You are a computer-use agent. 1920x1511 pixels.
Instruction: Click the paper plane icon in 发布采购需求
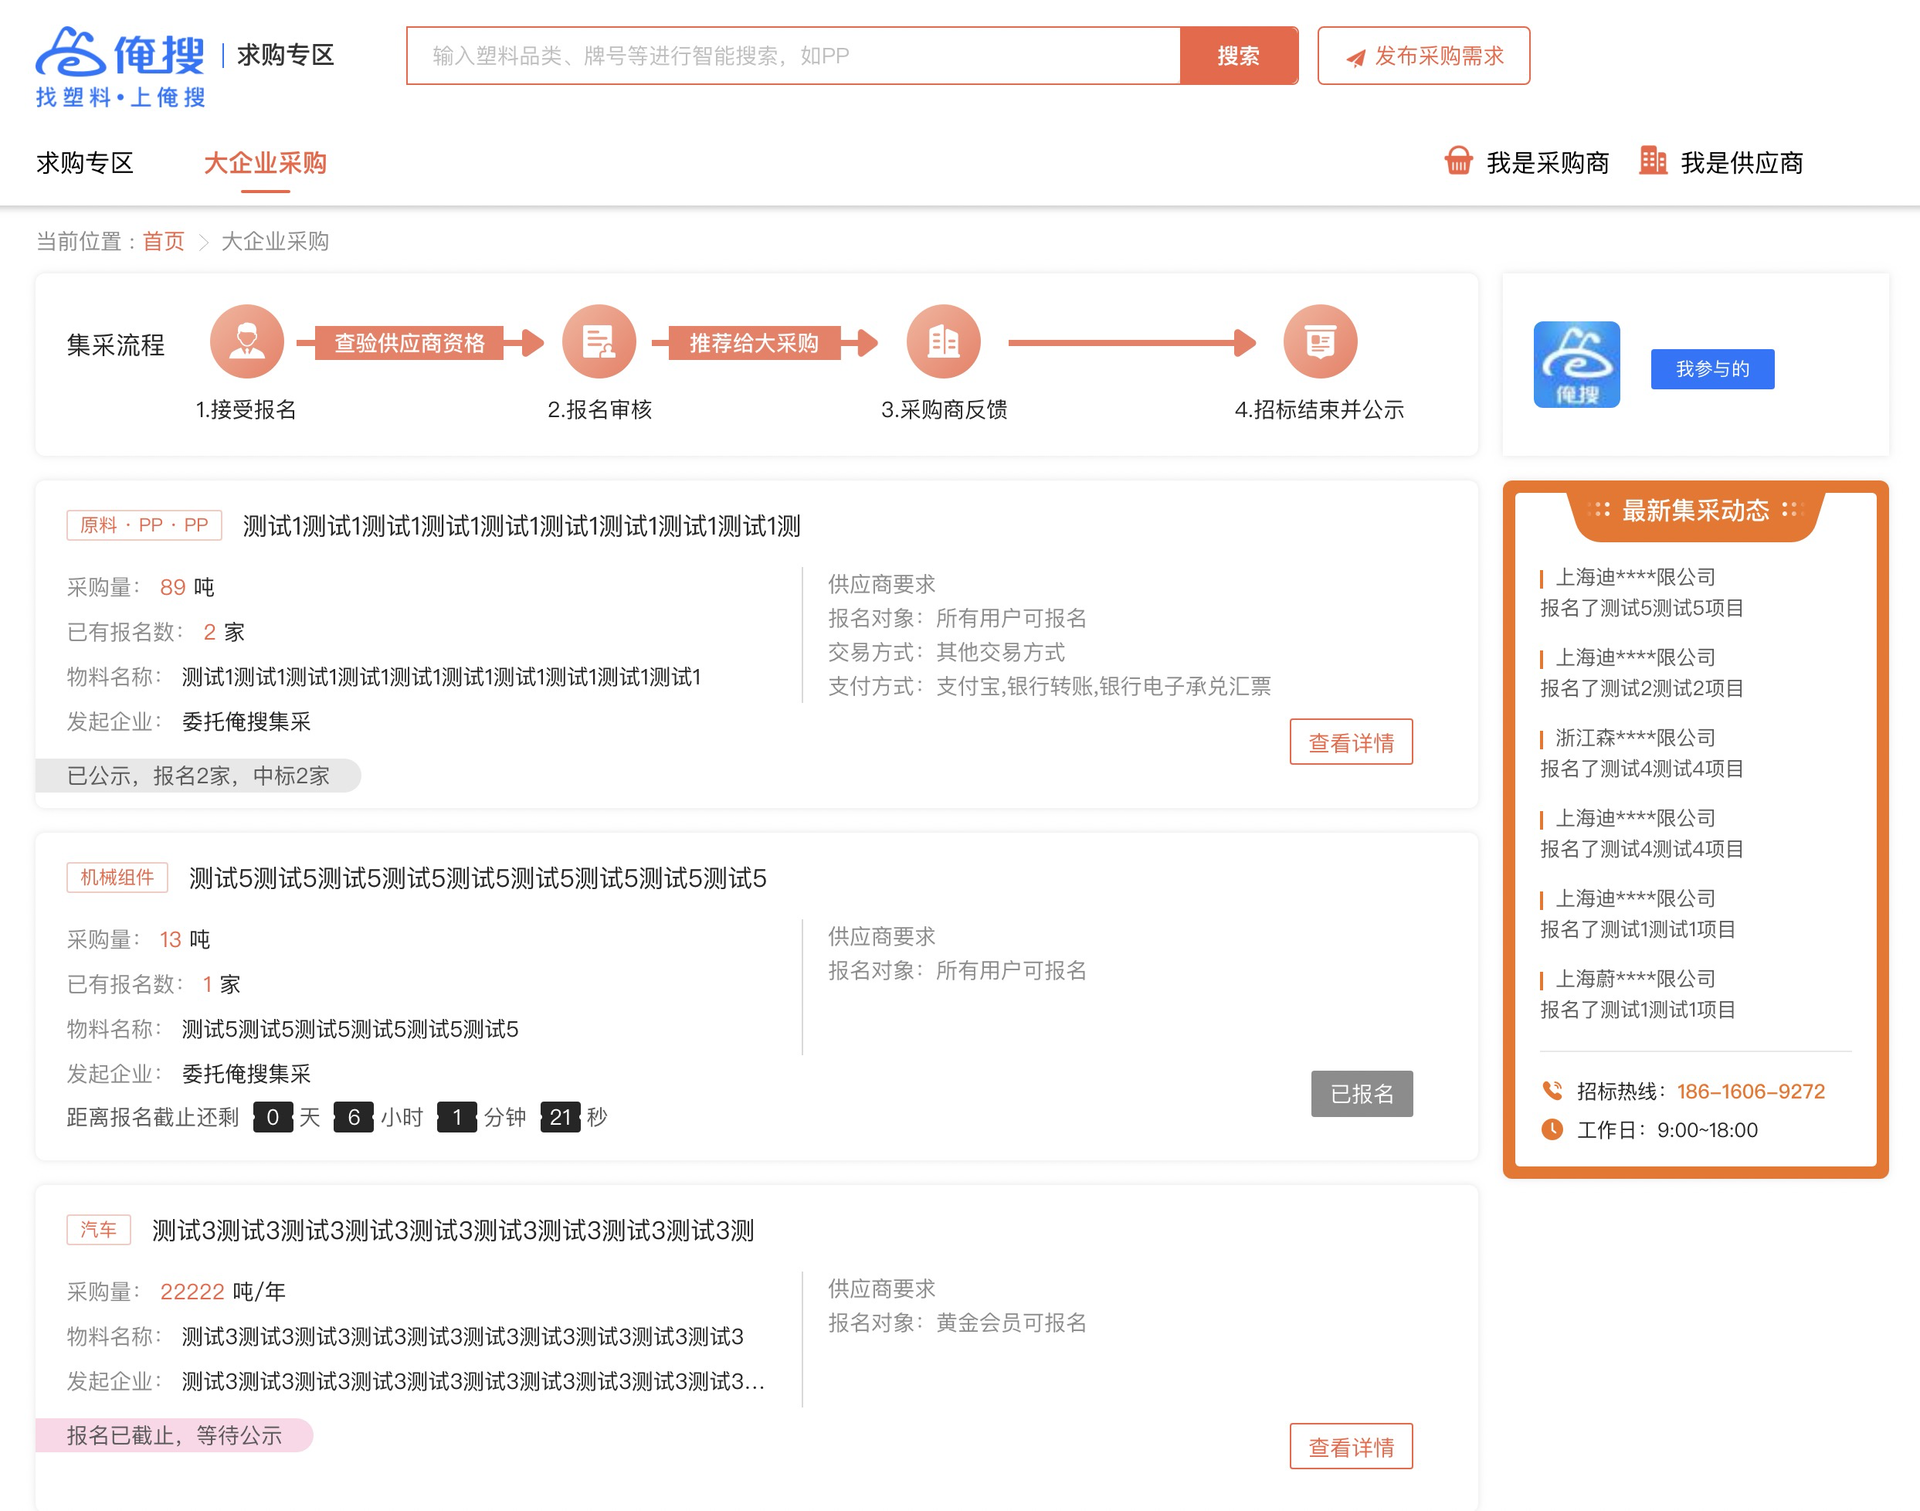click(x=1355, y=58)
